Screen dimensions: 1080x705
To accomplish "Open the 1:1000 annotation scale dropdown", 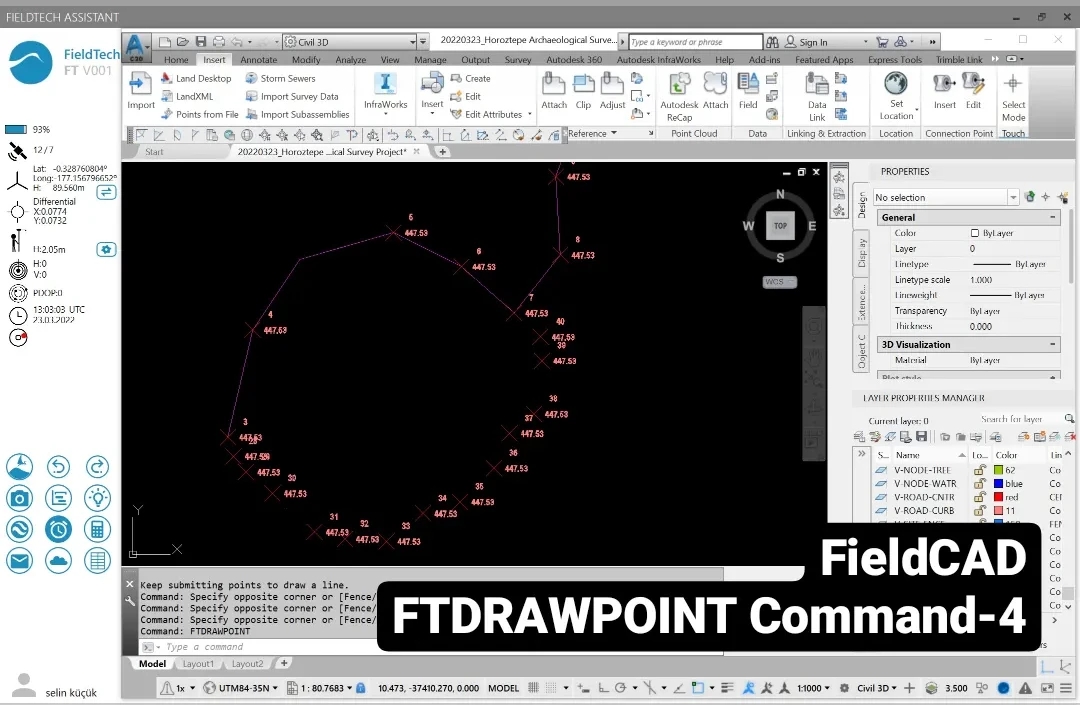I will (813, 688).
